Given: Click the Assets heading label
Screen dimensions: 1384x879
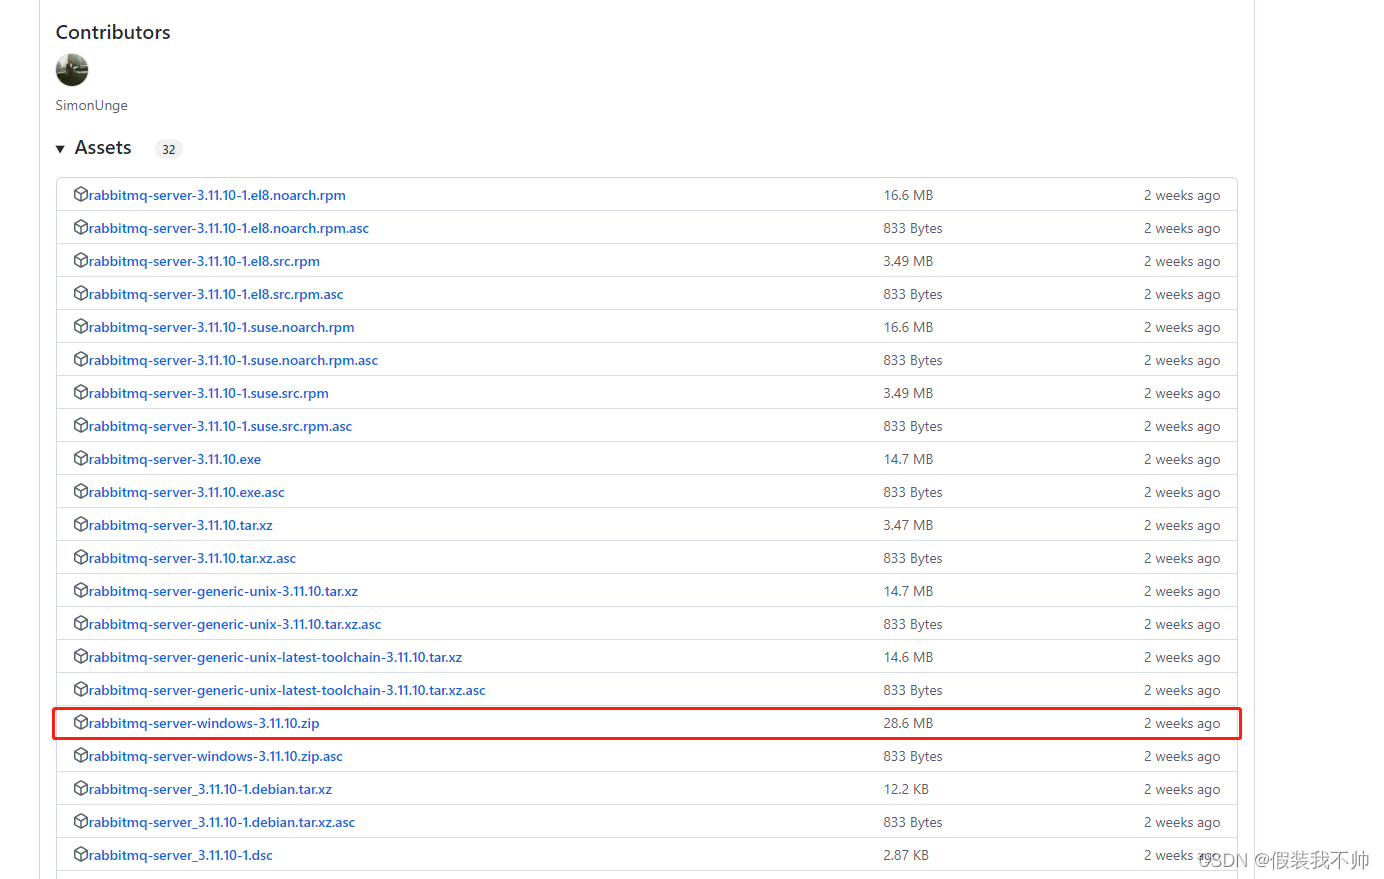Looking at the screenshot, I should tap(103, 148).
